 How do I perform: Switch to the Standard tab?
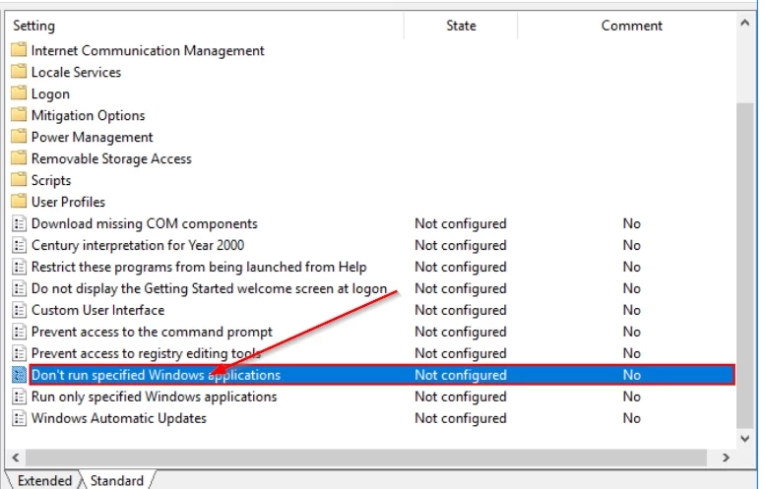(x=116, y=481)
